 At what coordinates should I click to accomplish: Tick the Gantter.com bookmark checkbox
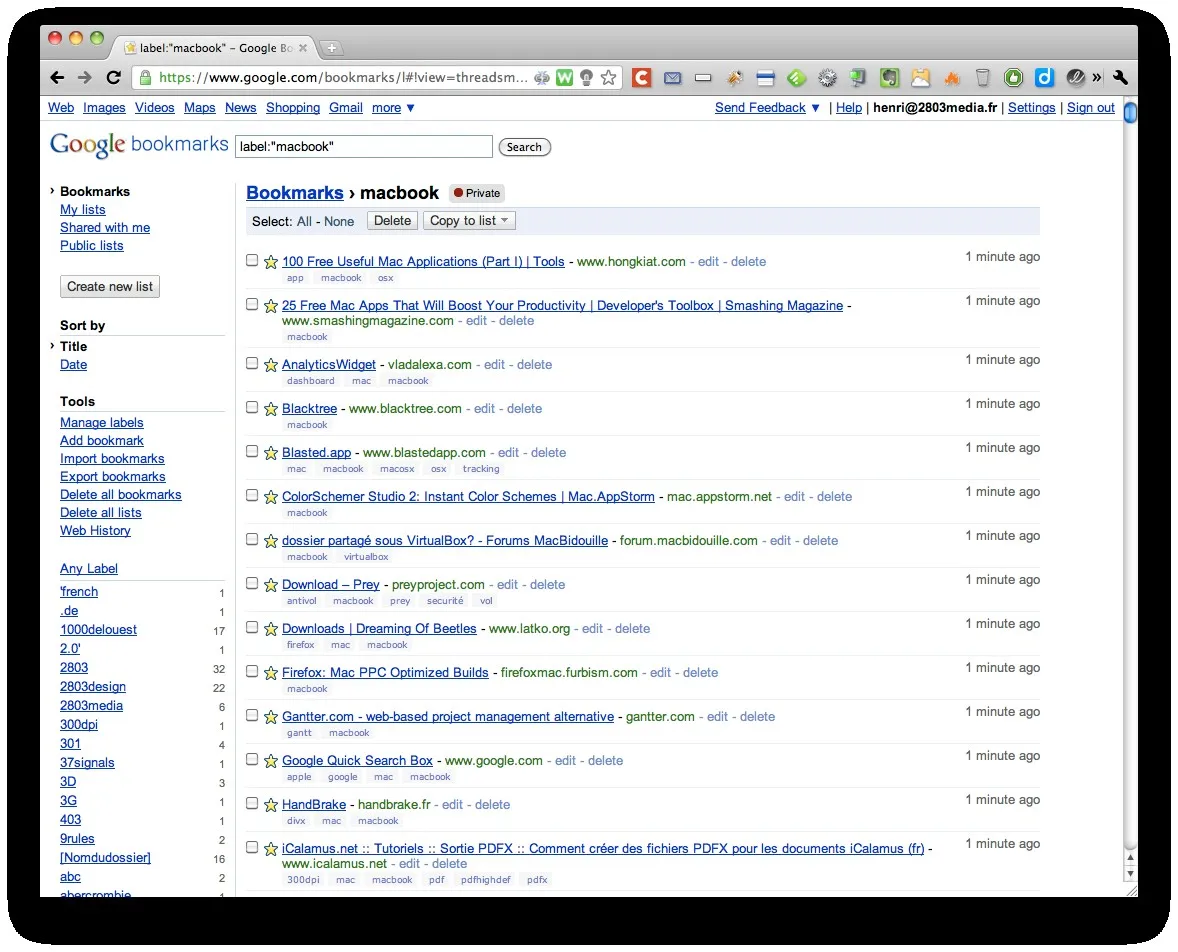point(252,715)
